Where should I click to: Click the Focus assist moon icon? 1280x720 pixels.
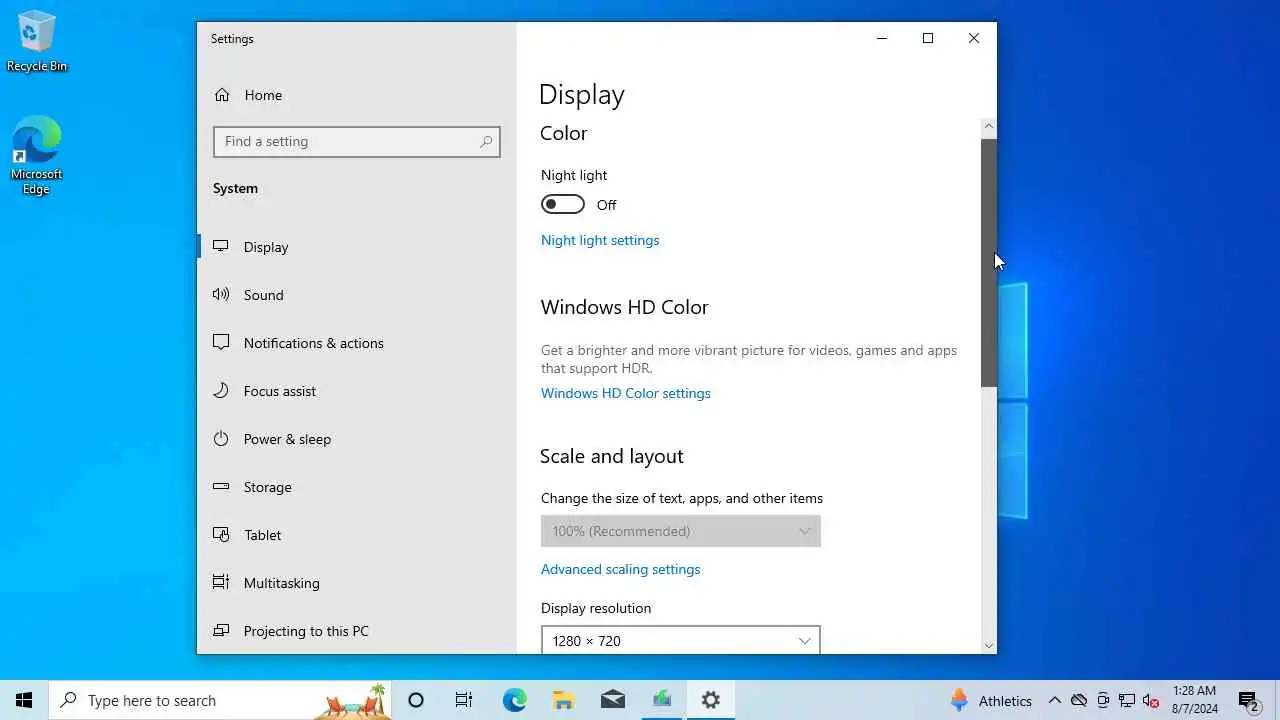(x=222, y=390)
